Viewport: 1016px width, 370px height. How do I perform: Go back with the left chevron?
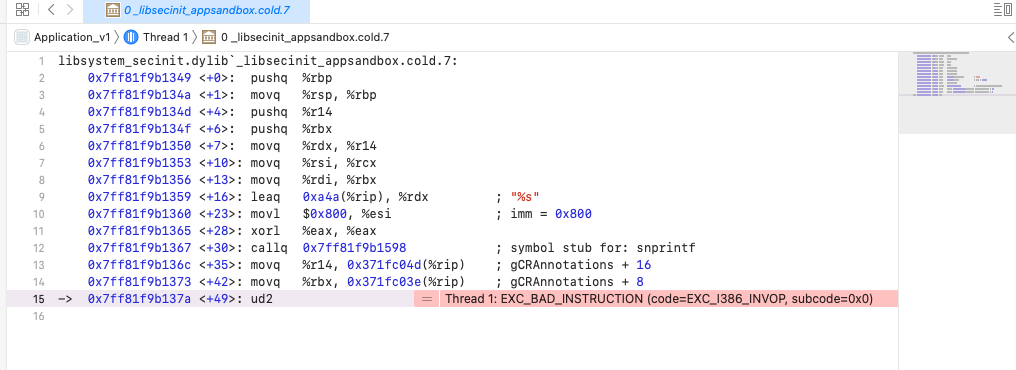pyautogui.click(x=51, y=9)
